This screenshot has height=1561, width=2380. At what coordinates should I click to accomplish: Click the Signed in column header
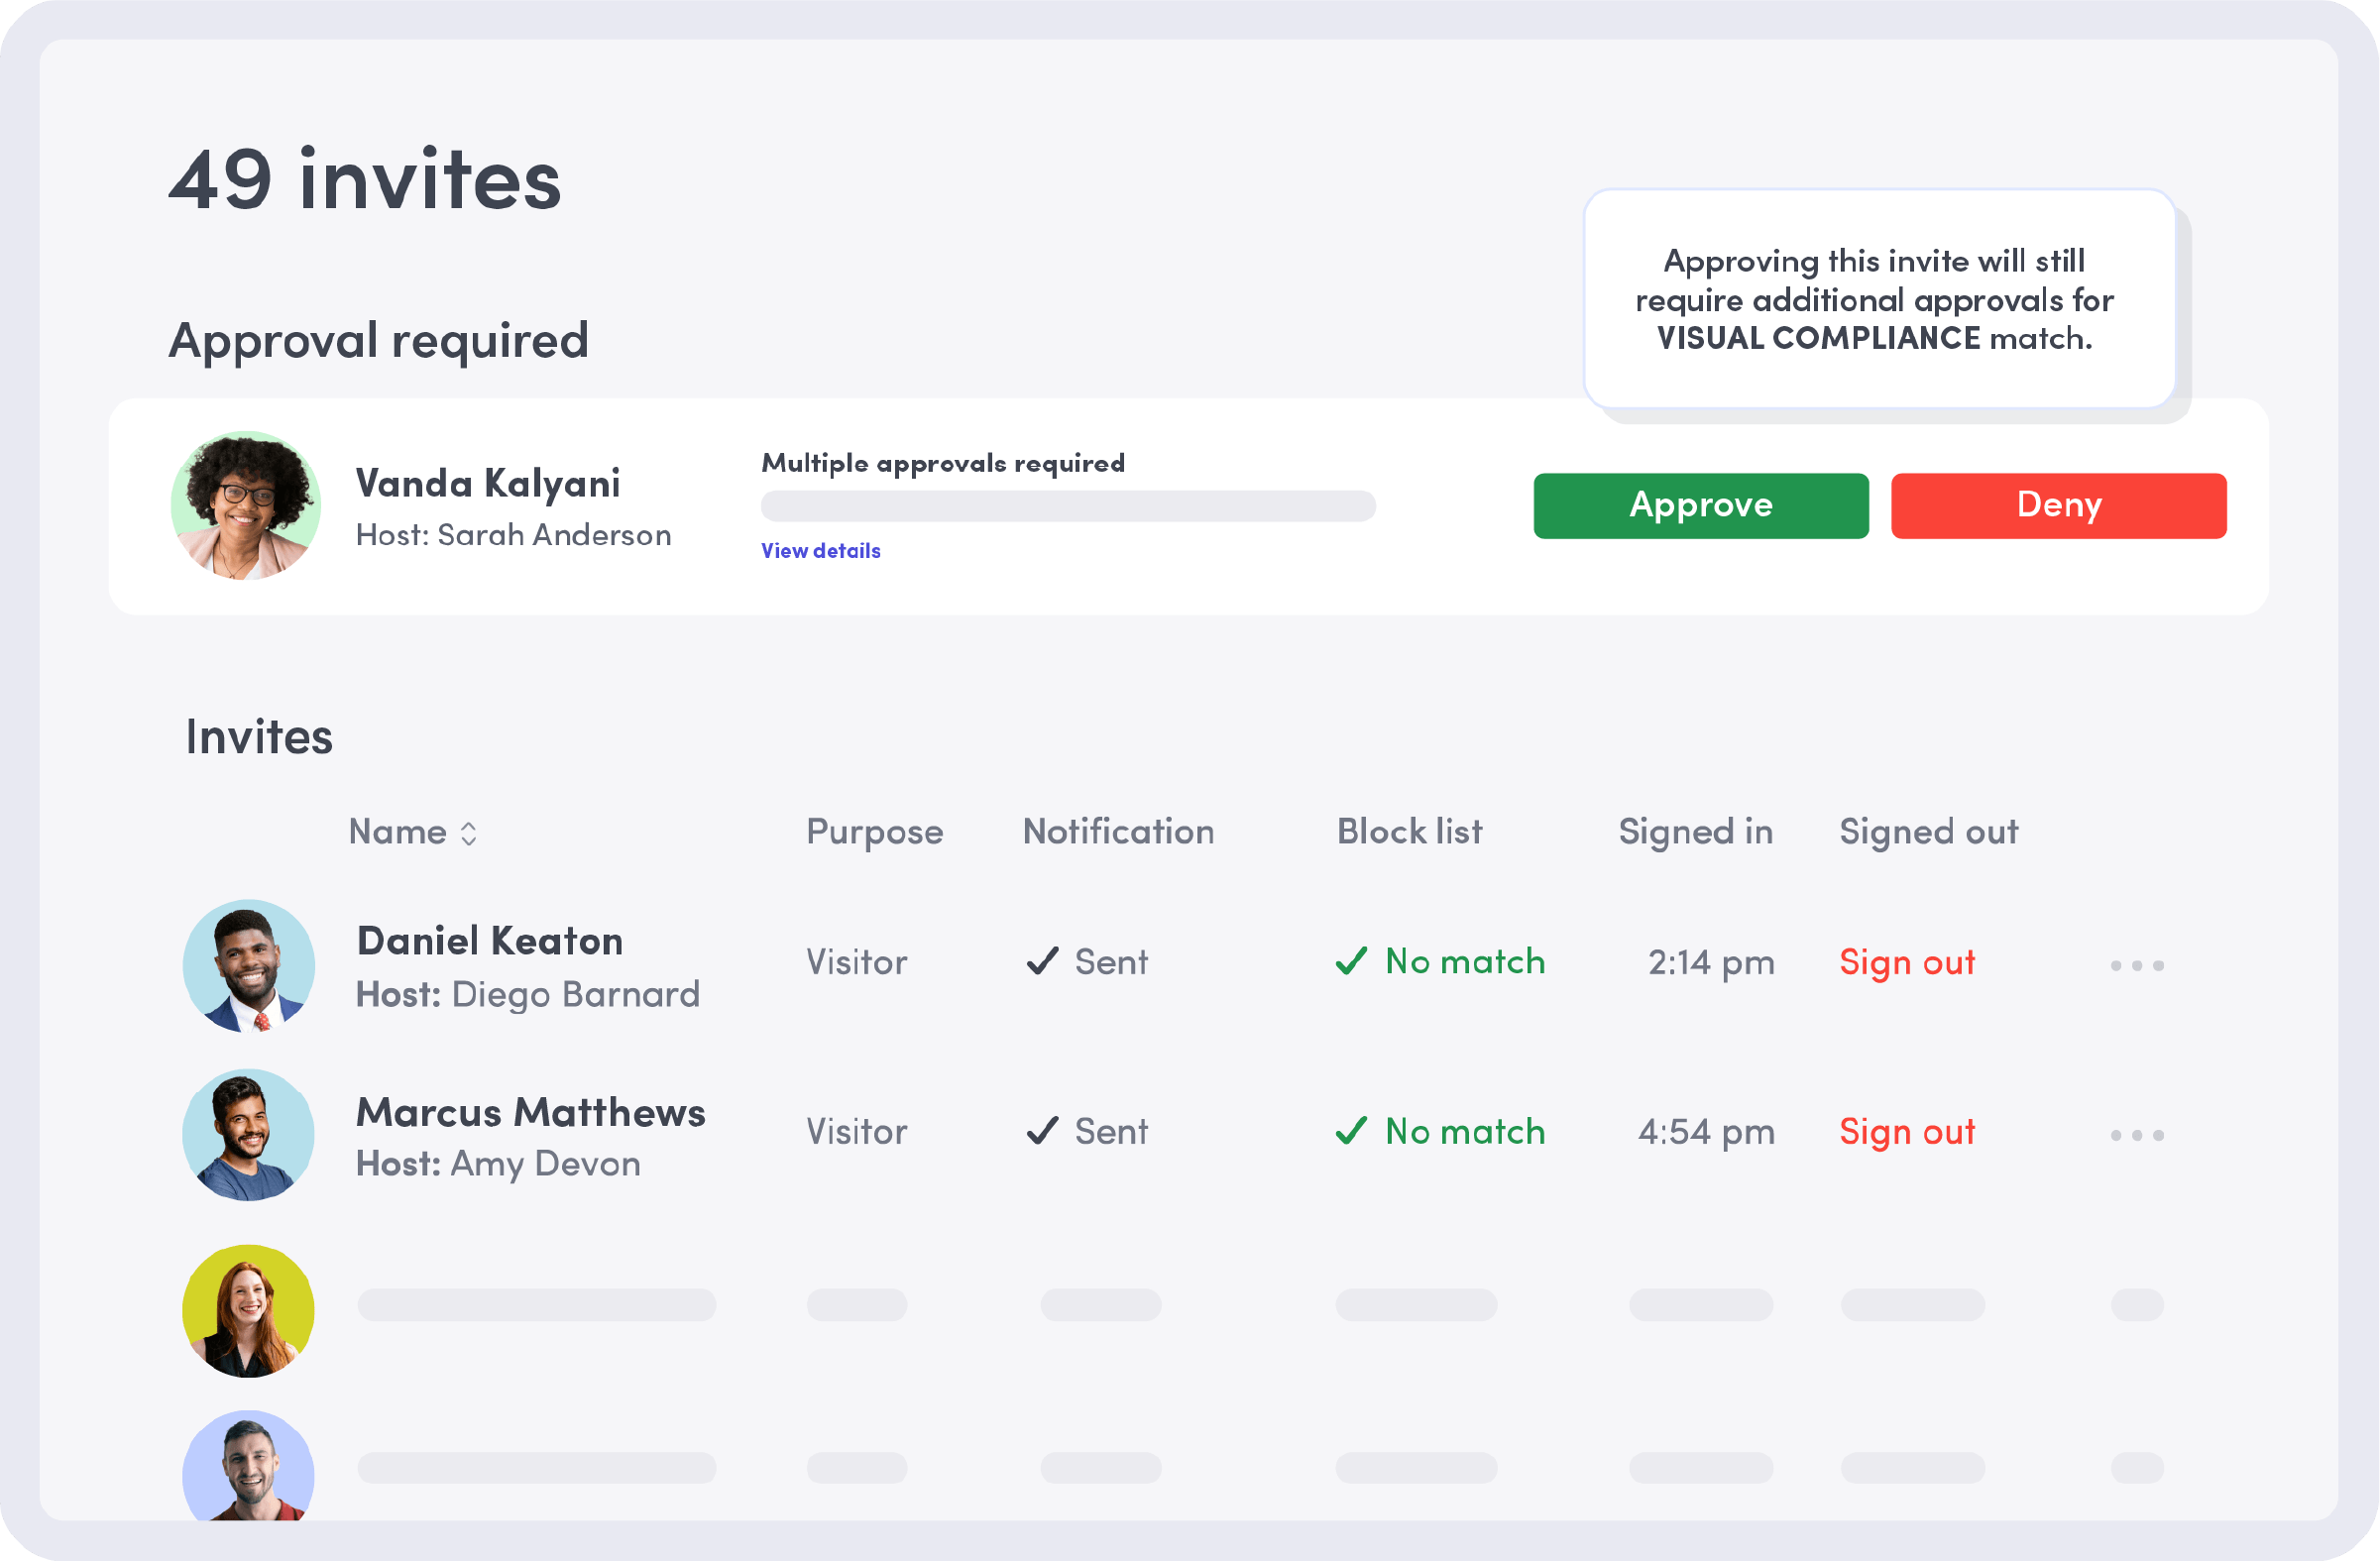[1696, 833]
